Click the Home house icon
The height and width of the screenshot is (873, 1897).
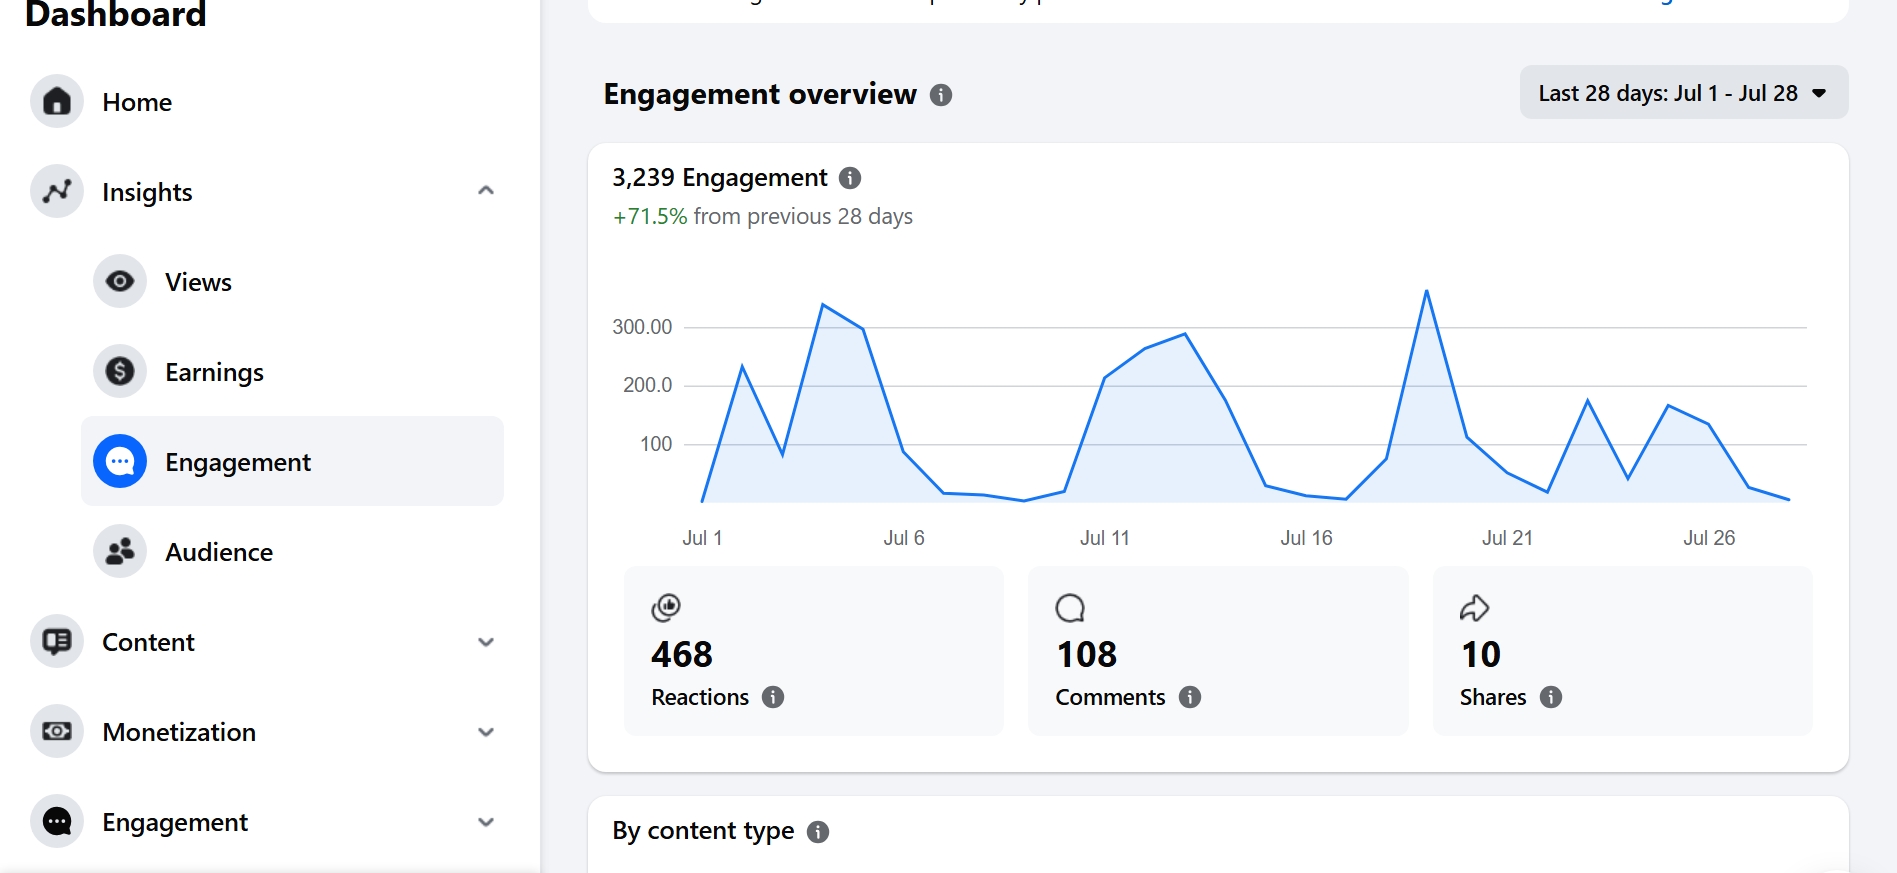(x=57, y=101)
